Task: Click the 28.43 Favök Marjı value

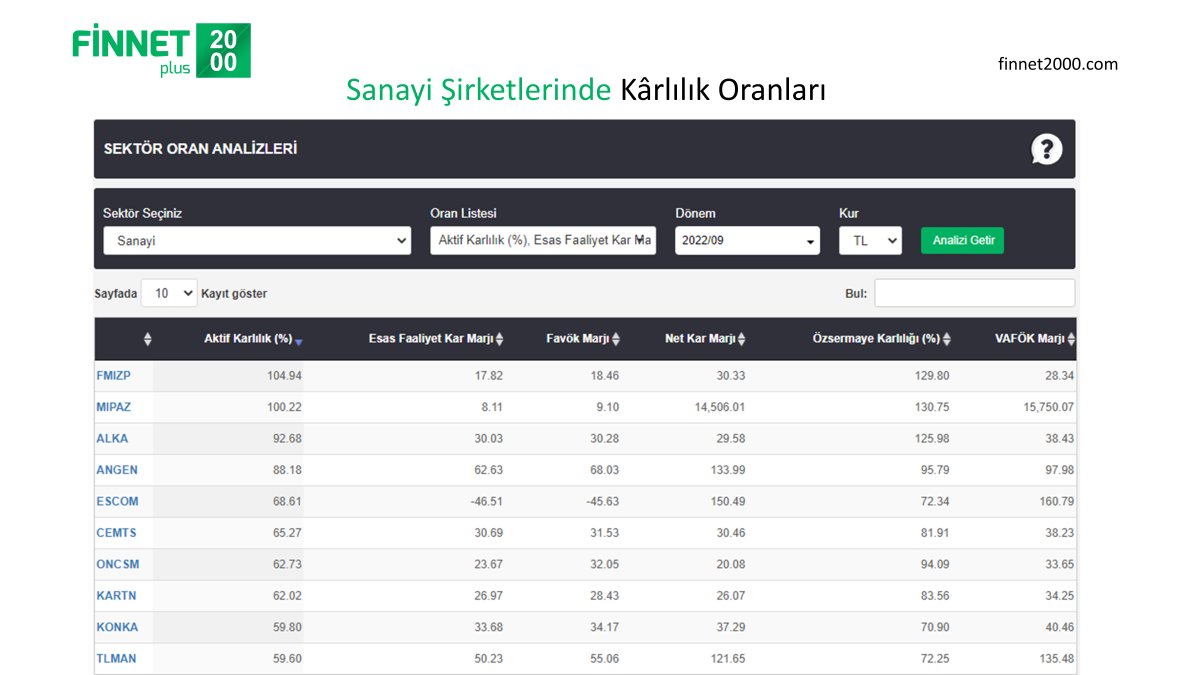Action: (x=606, y=595)
